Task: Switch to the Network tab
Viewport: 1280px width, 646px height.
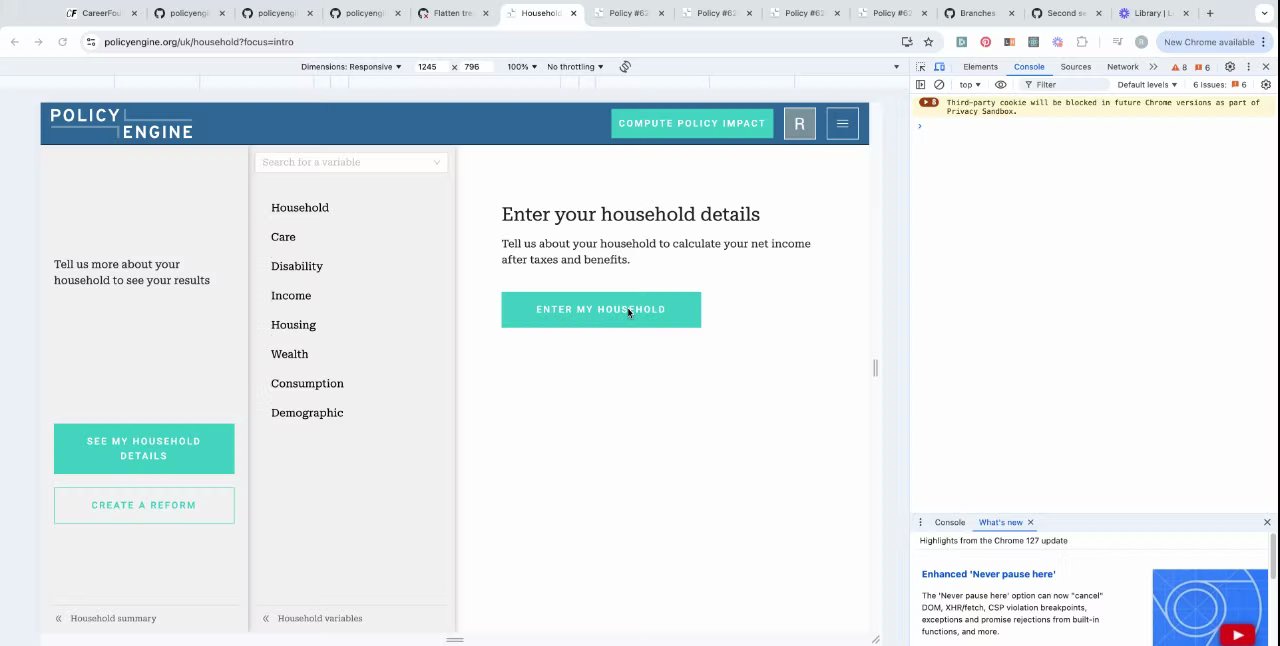Action: click(x=1122, y=67)
